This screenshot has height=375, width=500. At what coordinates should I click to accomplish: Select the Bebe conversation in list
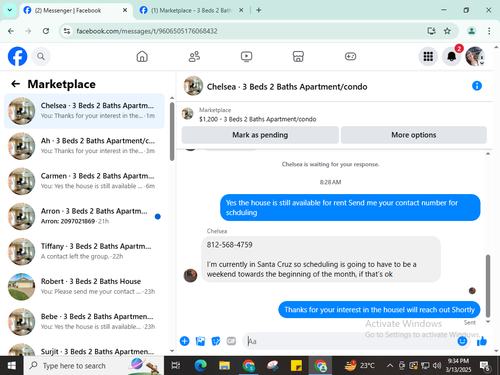click(x=84, y=322)
